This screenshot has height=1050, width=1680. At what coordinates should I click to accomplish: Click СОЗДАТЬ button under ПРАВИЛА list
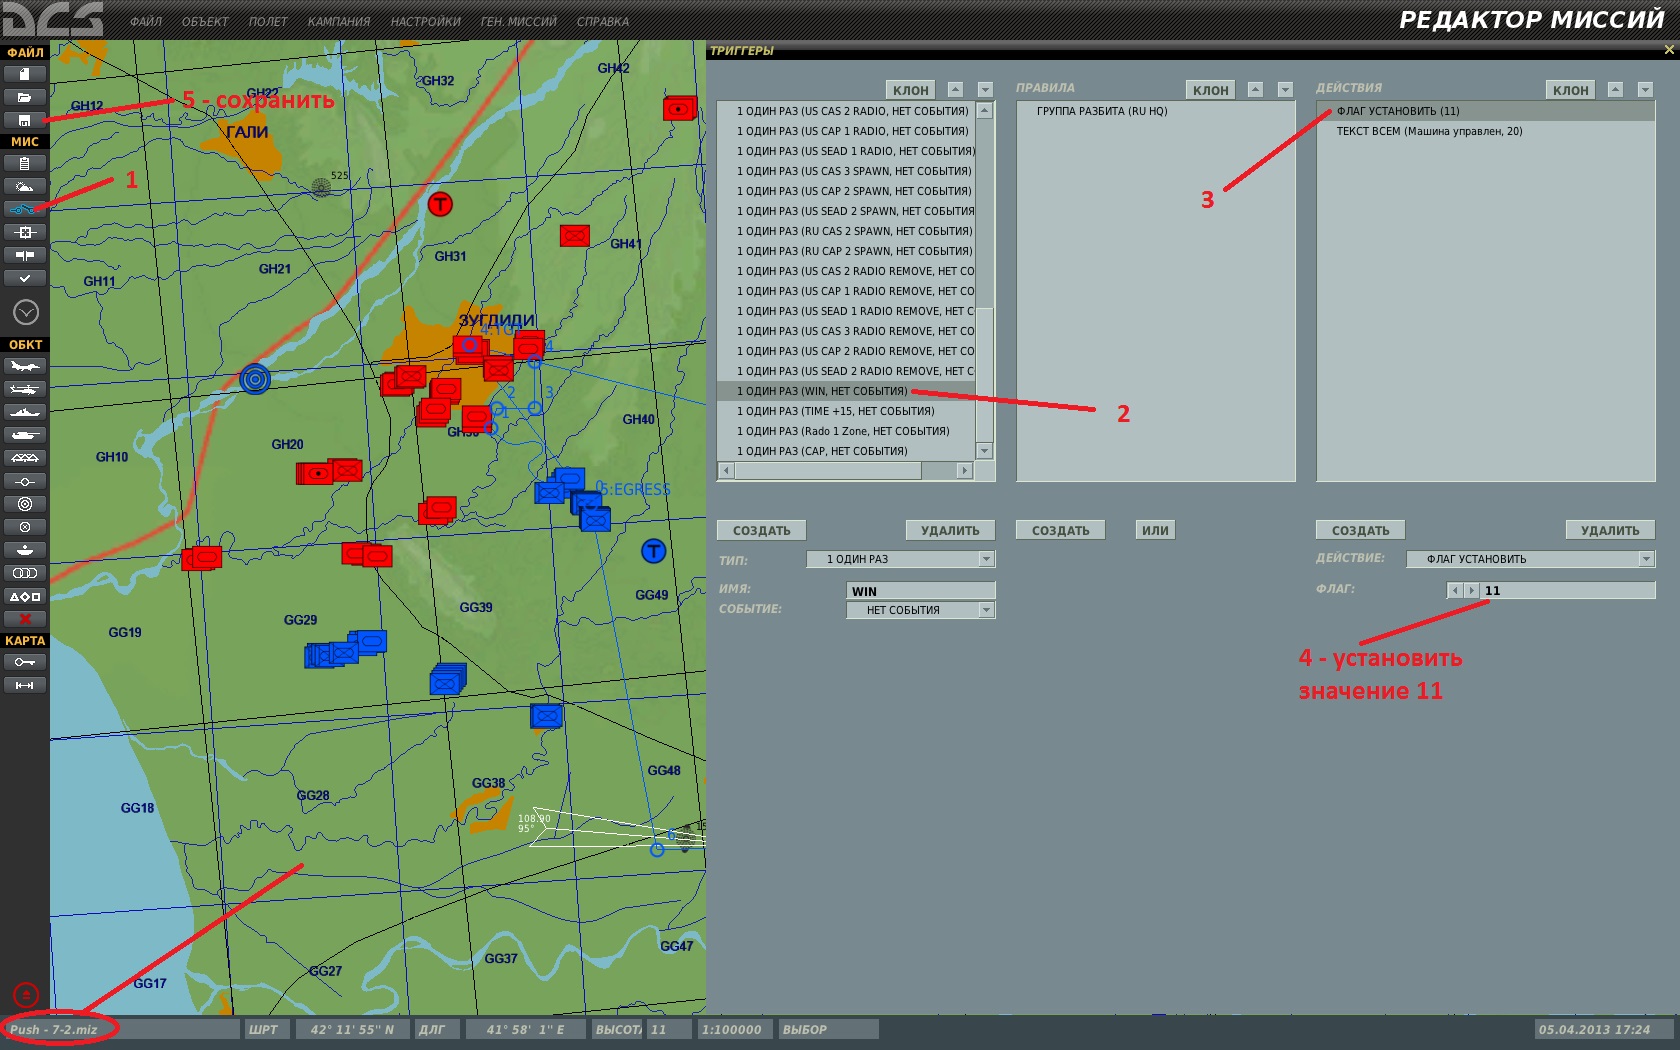tap(1060, 530)
